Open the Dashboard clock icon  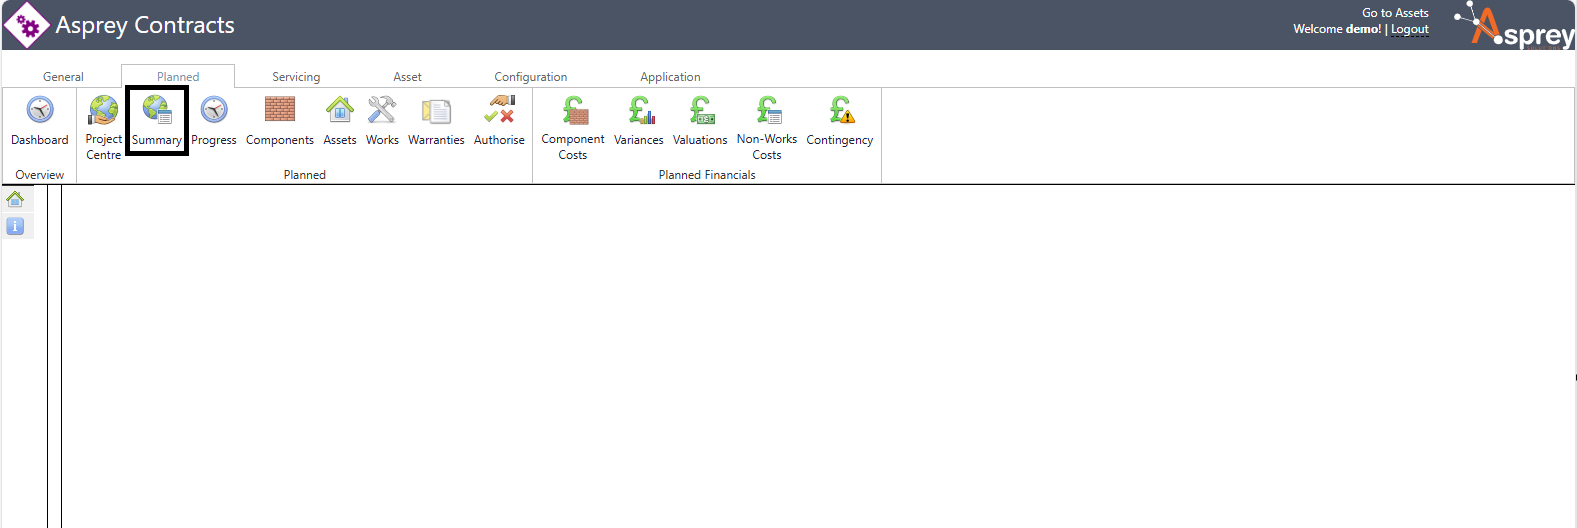40,110
